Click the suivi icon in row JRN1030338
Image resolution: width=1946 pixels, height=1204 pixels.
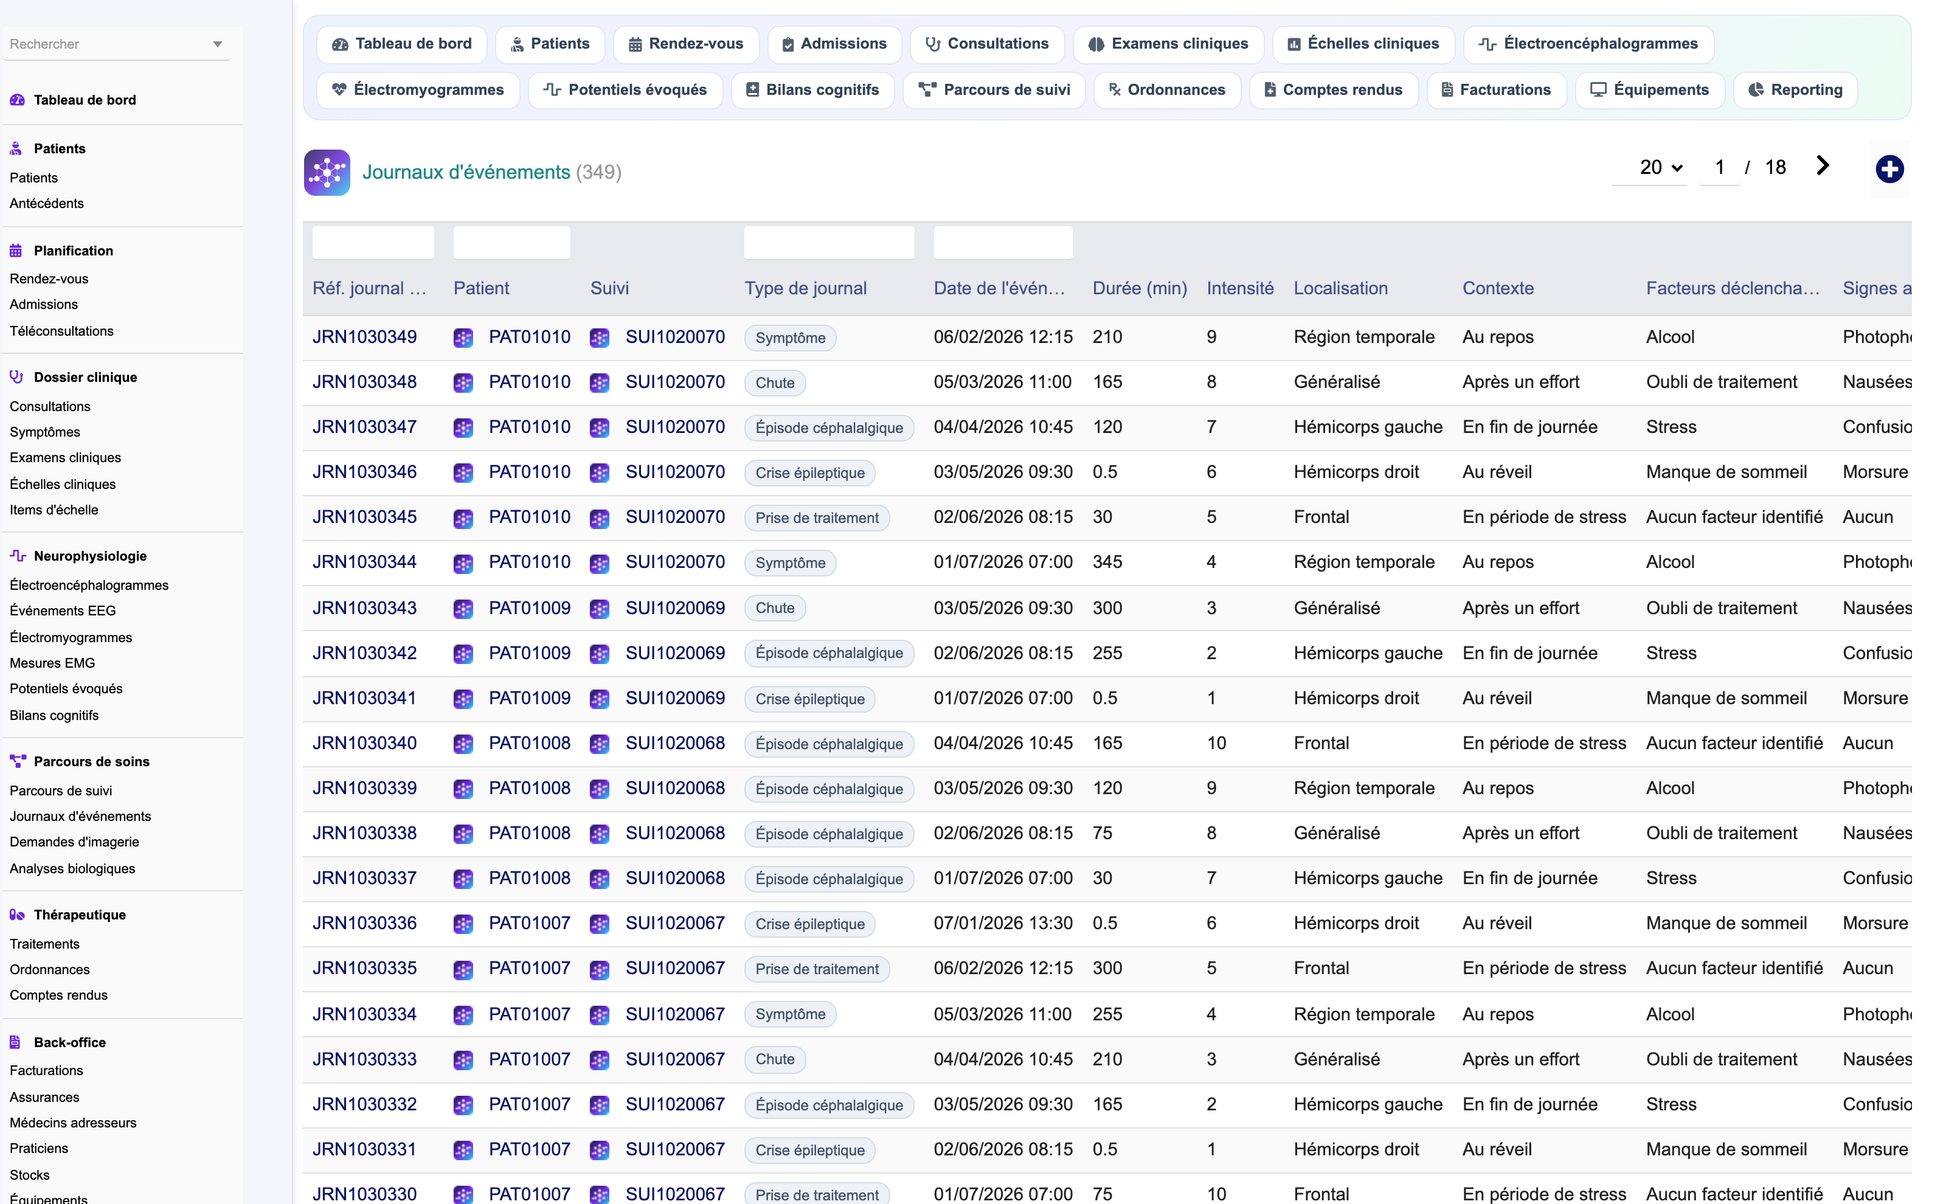click(600, 834)
